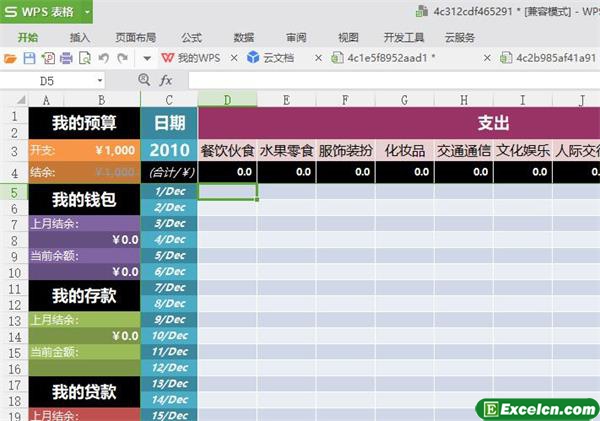
Task: Open Print Preview from the toolbar
Action: point(84,58)
